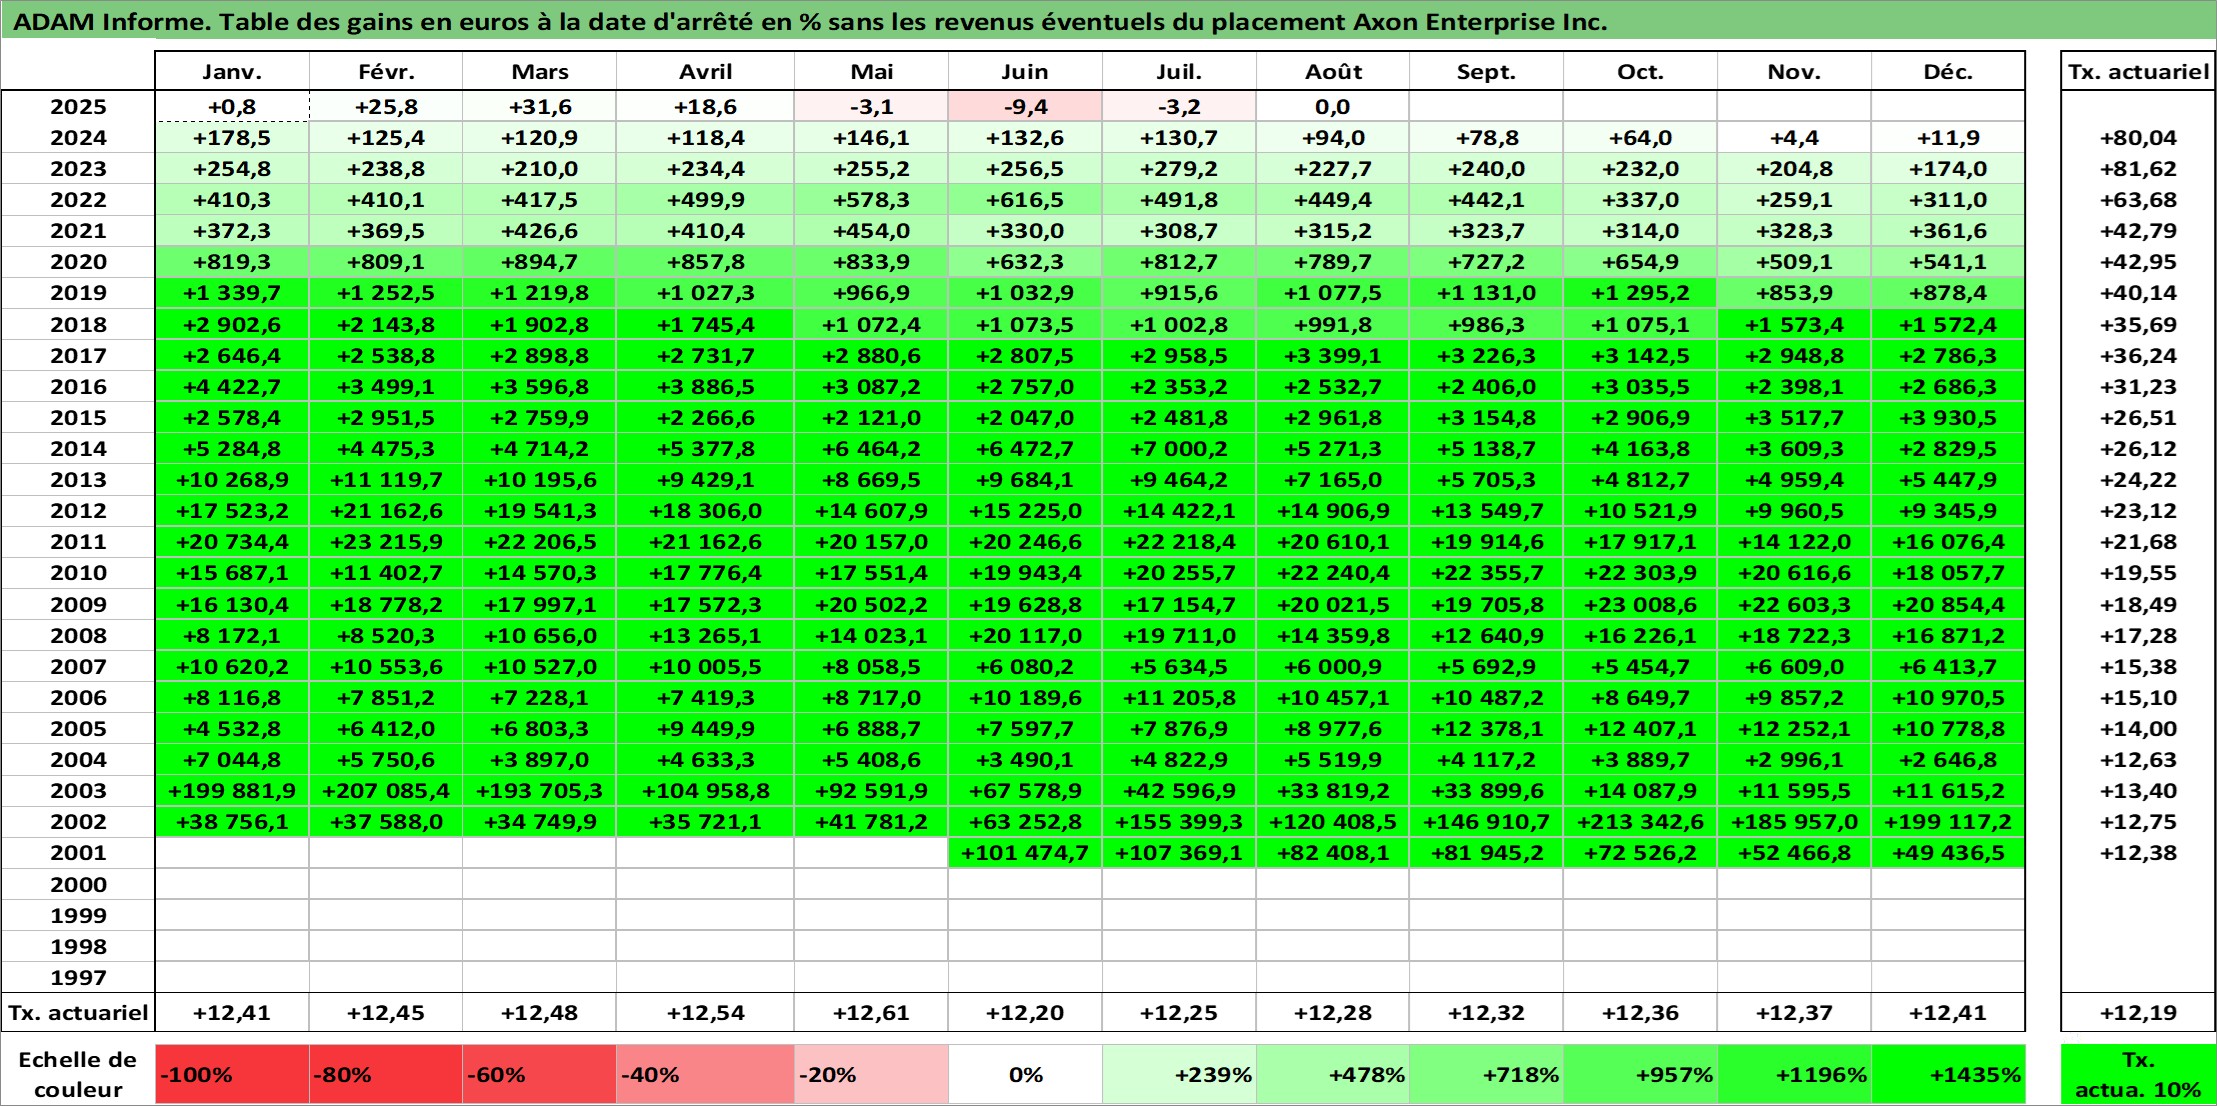Viewport: 2217px width, 1106px height.
Task: Click cell '+1 295,2' in October 2019
Action: tap(1640, 293)
